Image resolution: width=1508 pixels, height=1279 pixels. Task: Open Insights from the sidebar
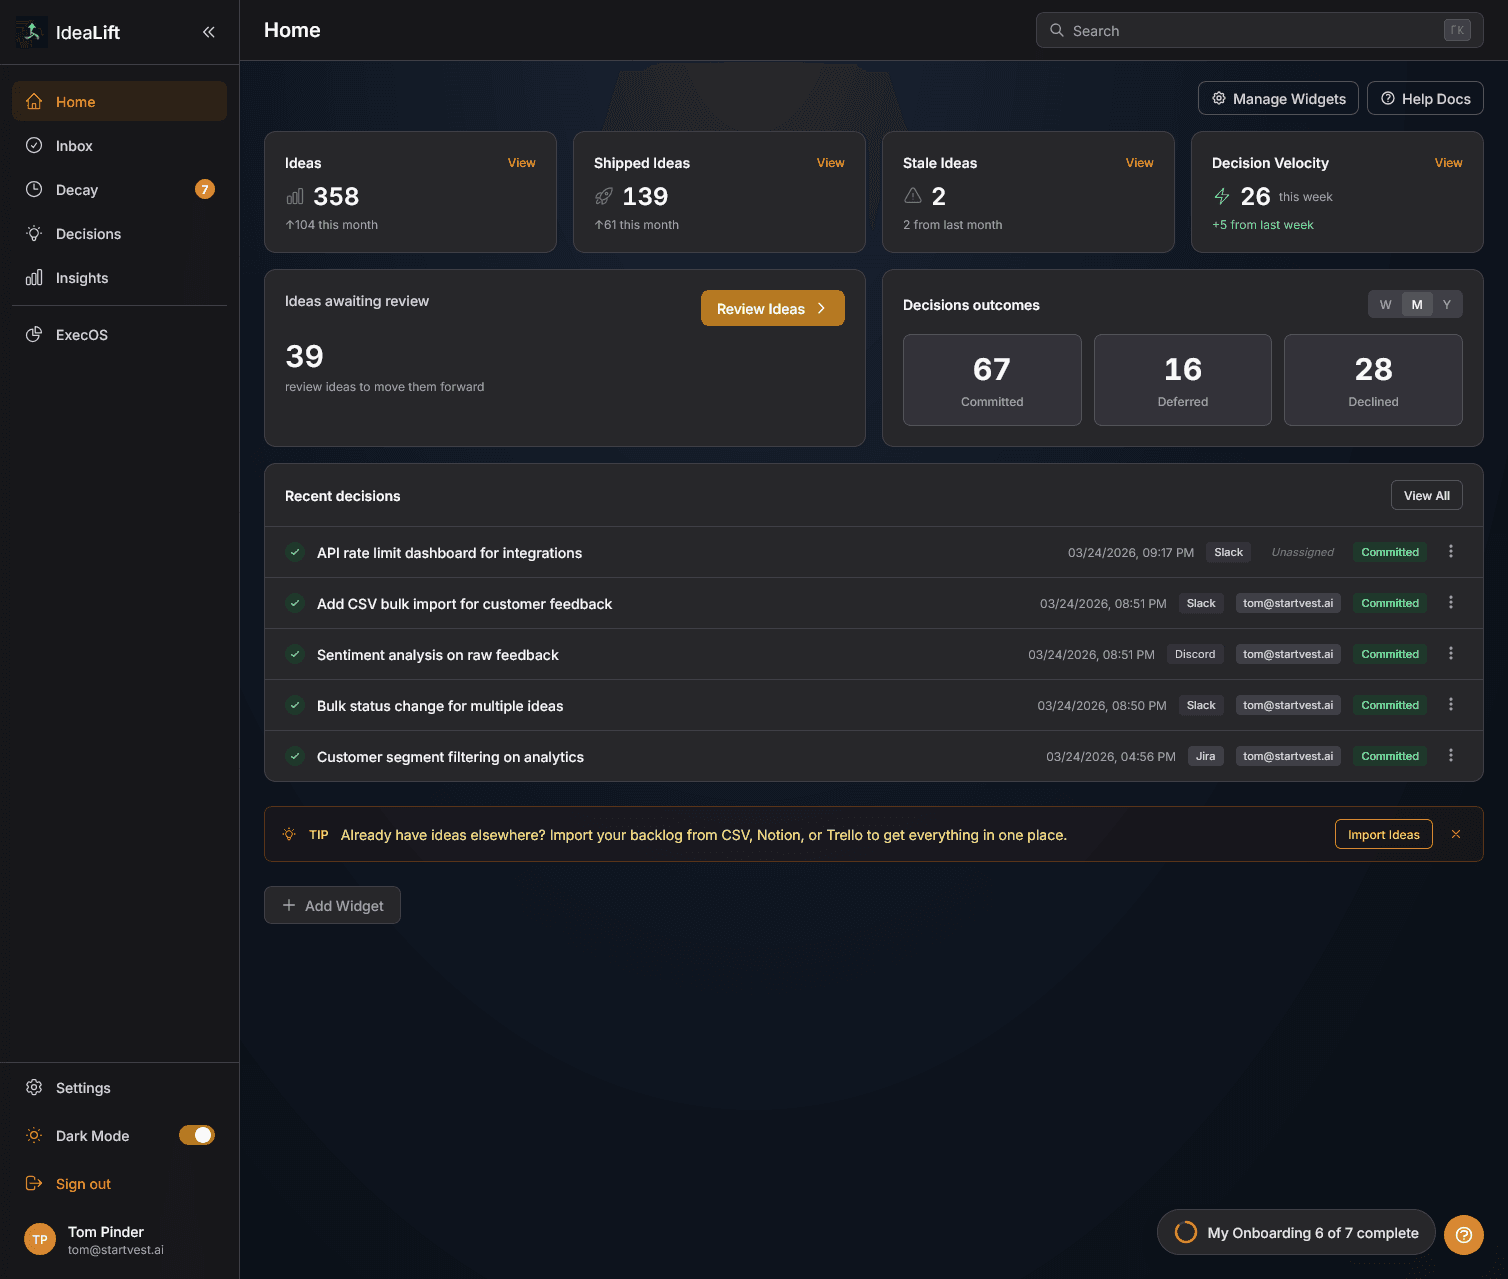119,277
